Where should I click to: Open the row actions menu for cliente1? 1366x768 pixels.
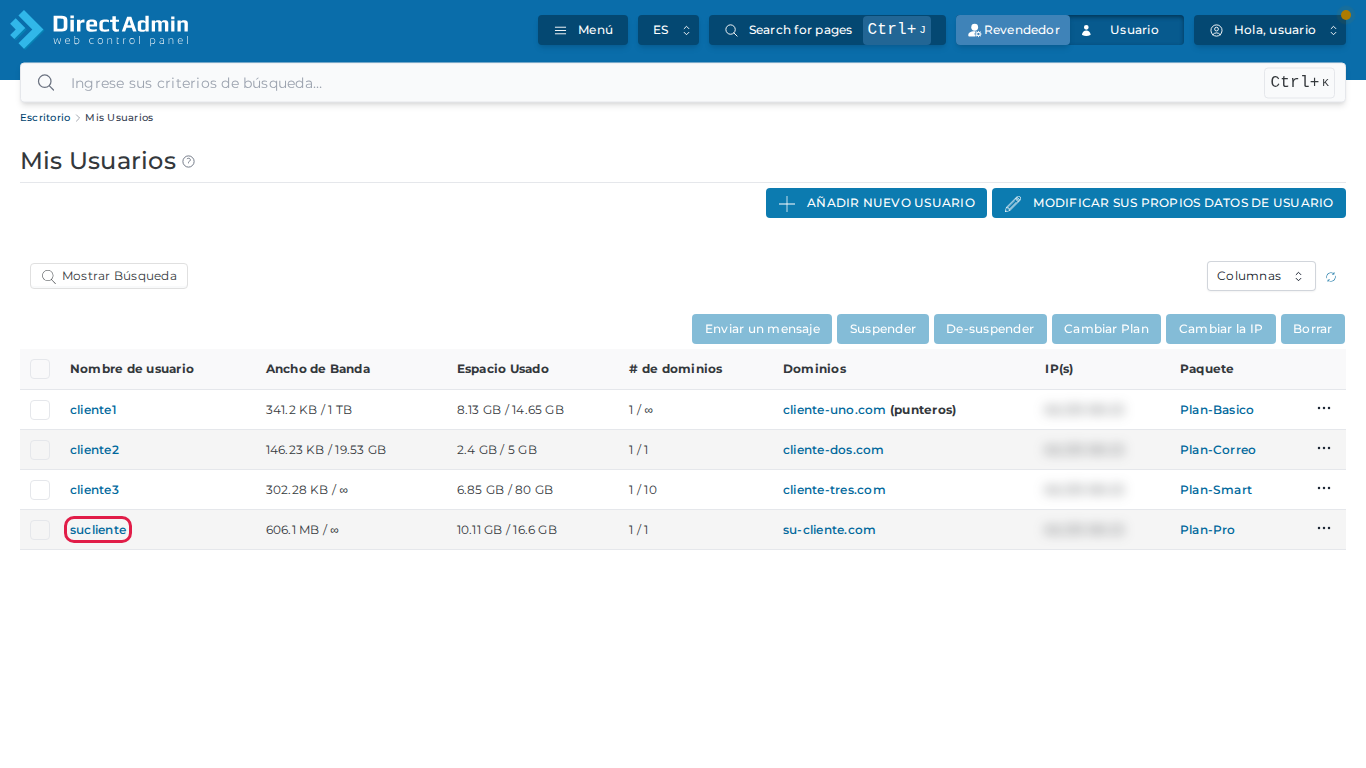[1324, 409]
